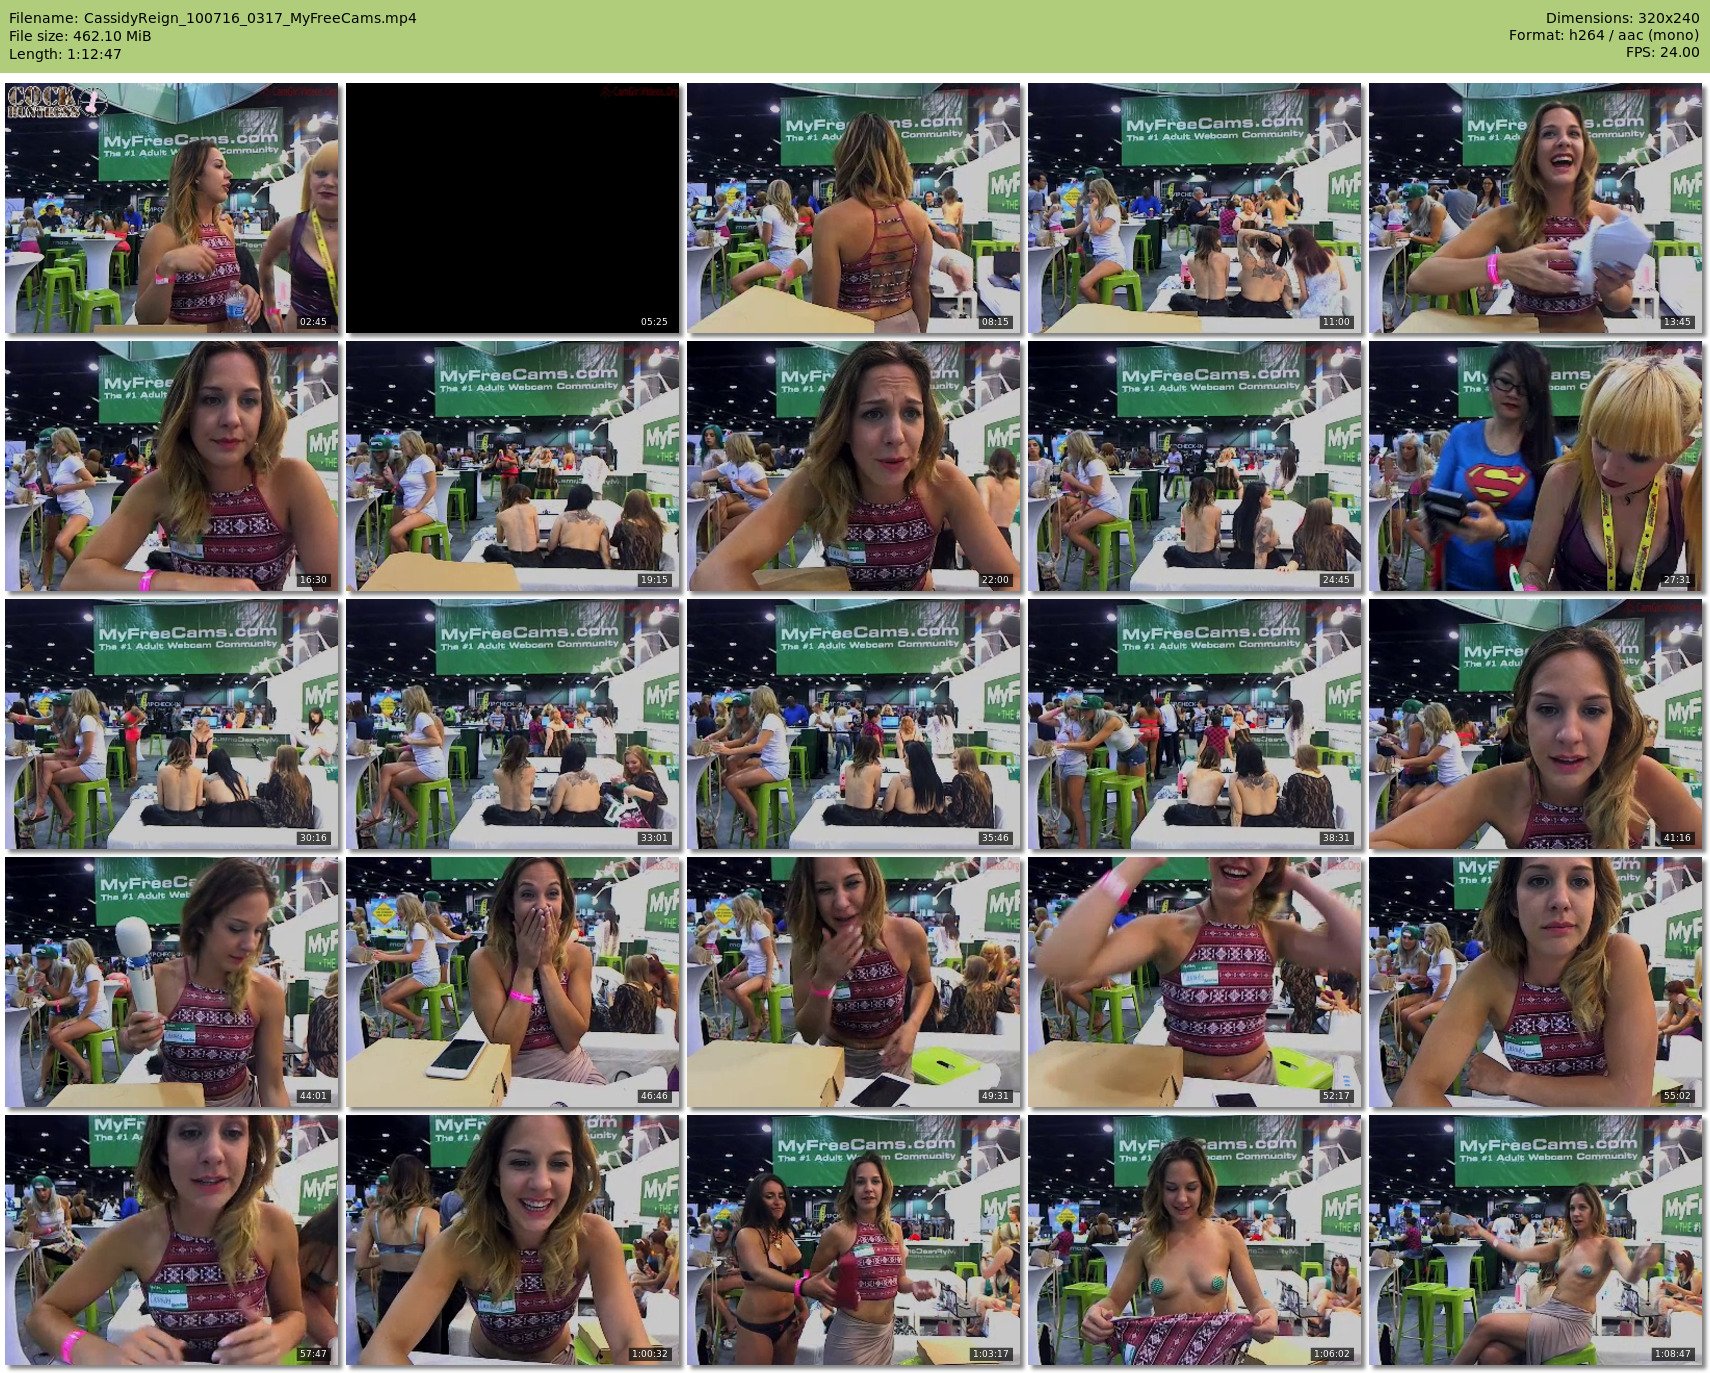Pick the frame marked 44:01

tap(172, 982)
